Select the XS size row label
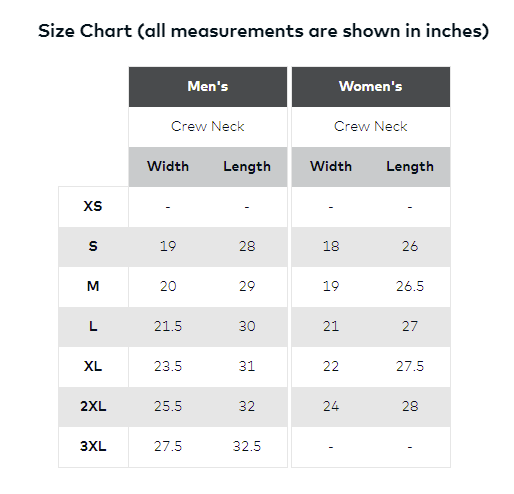 coord(93,206)
